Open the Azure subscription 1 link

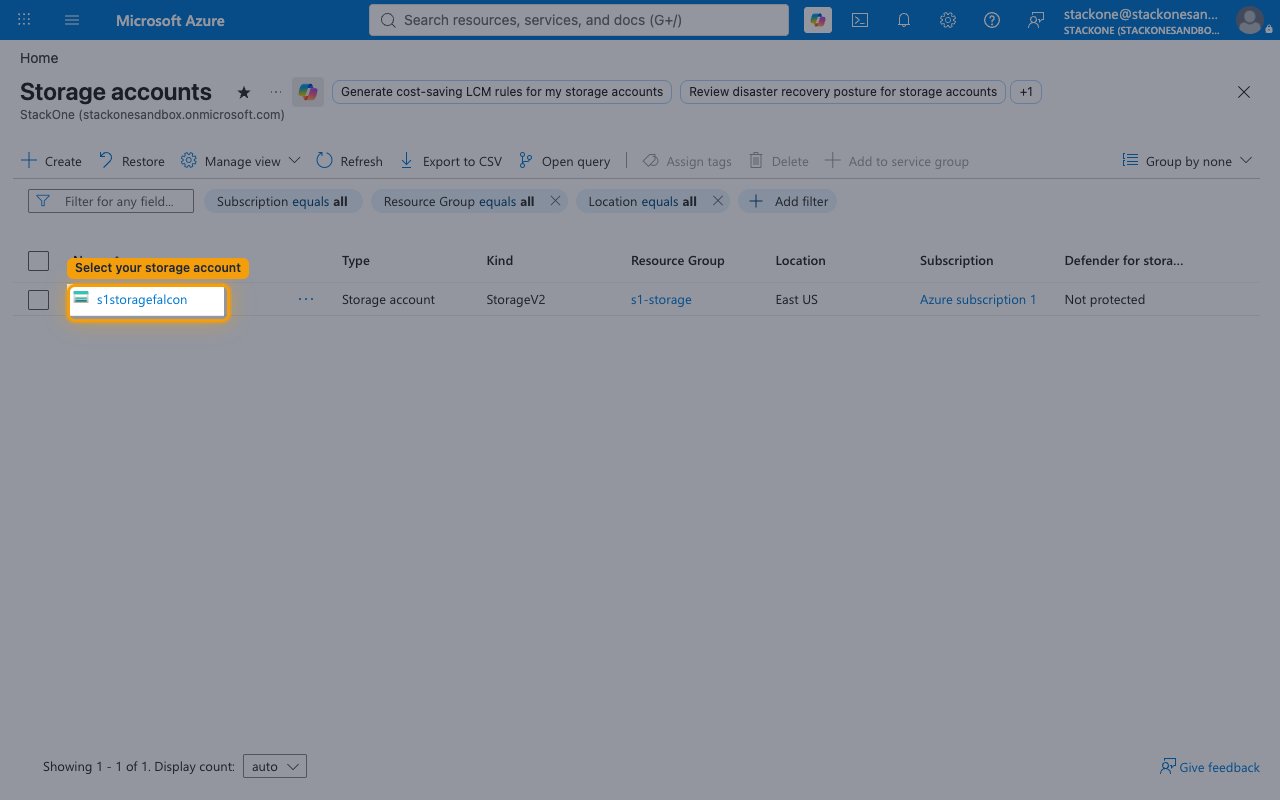(x=978, y=299)
